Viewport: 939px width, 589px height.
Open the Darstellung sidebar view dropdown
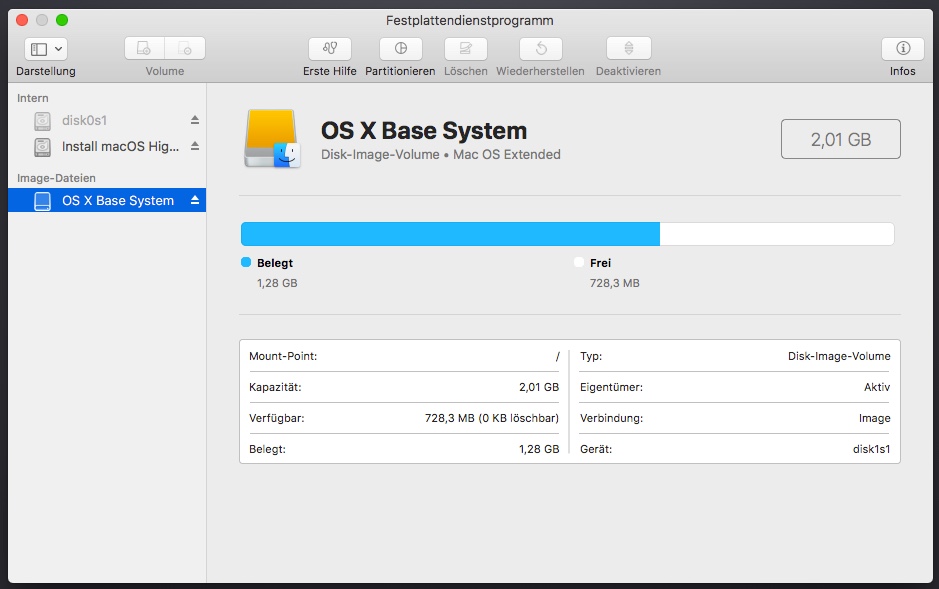click(x=46, y=49)
